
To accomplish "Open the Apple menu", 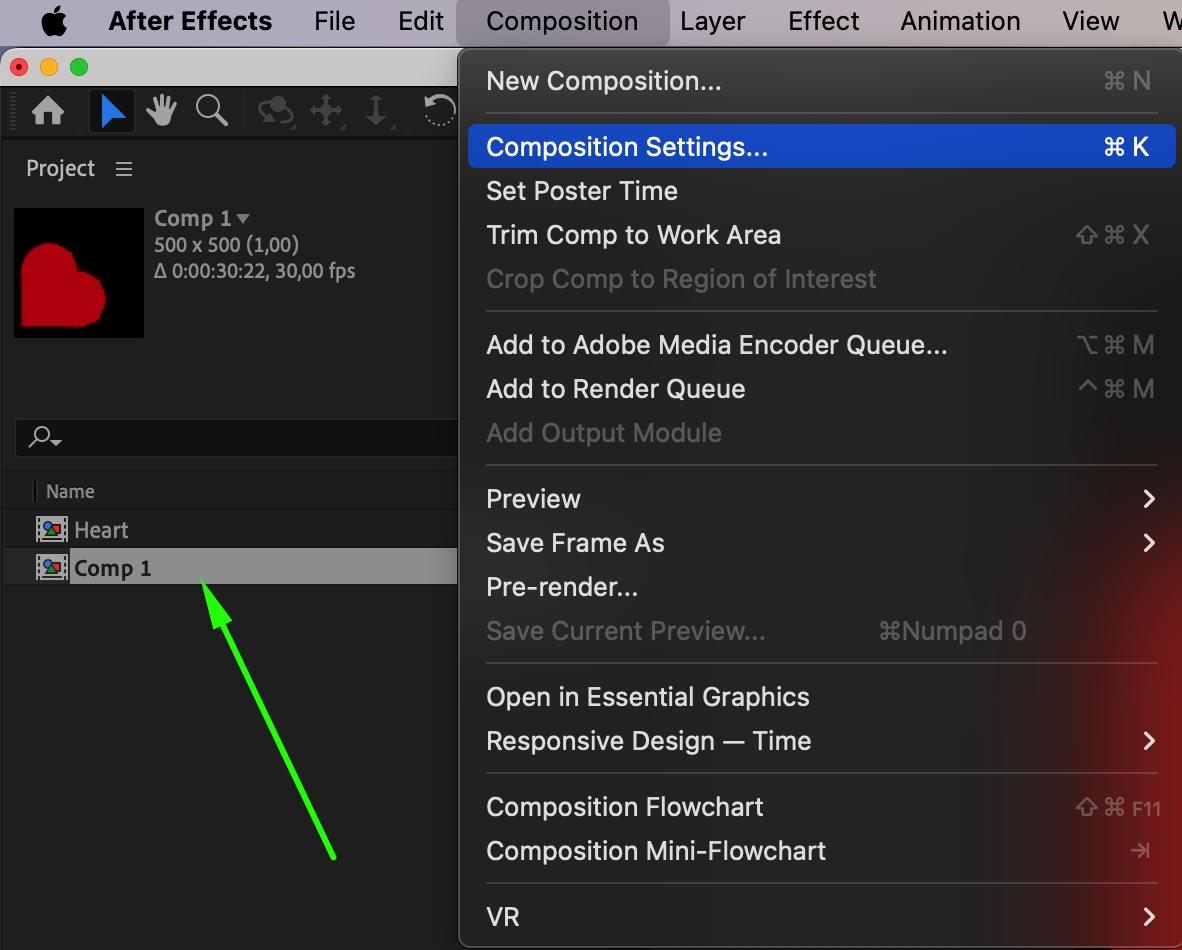I will [x=54, y=21].
